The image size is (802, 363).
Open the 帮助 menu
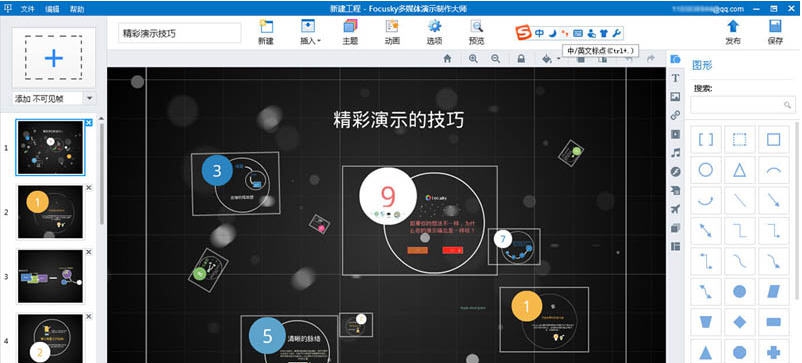(77, 9)
